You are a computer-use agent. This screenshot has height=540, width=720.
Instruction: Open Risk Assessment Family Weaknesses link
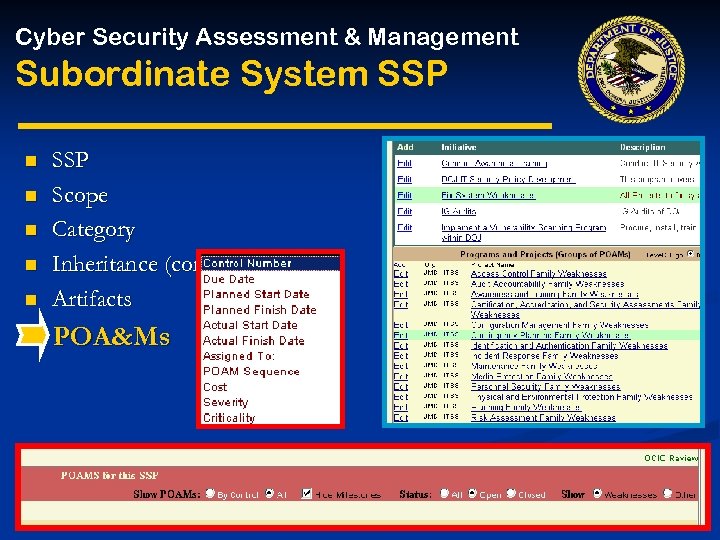tap(543, 417)
